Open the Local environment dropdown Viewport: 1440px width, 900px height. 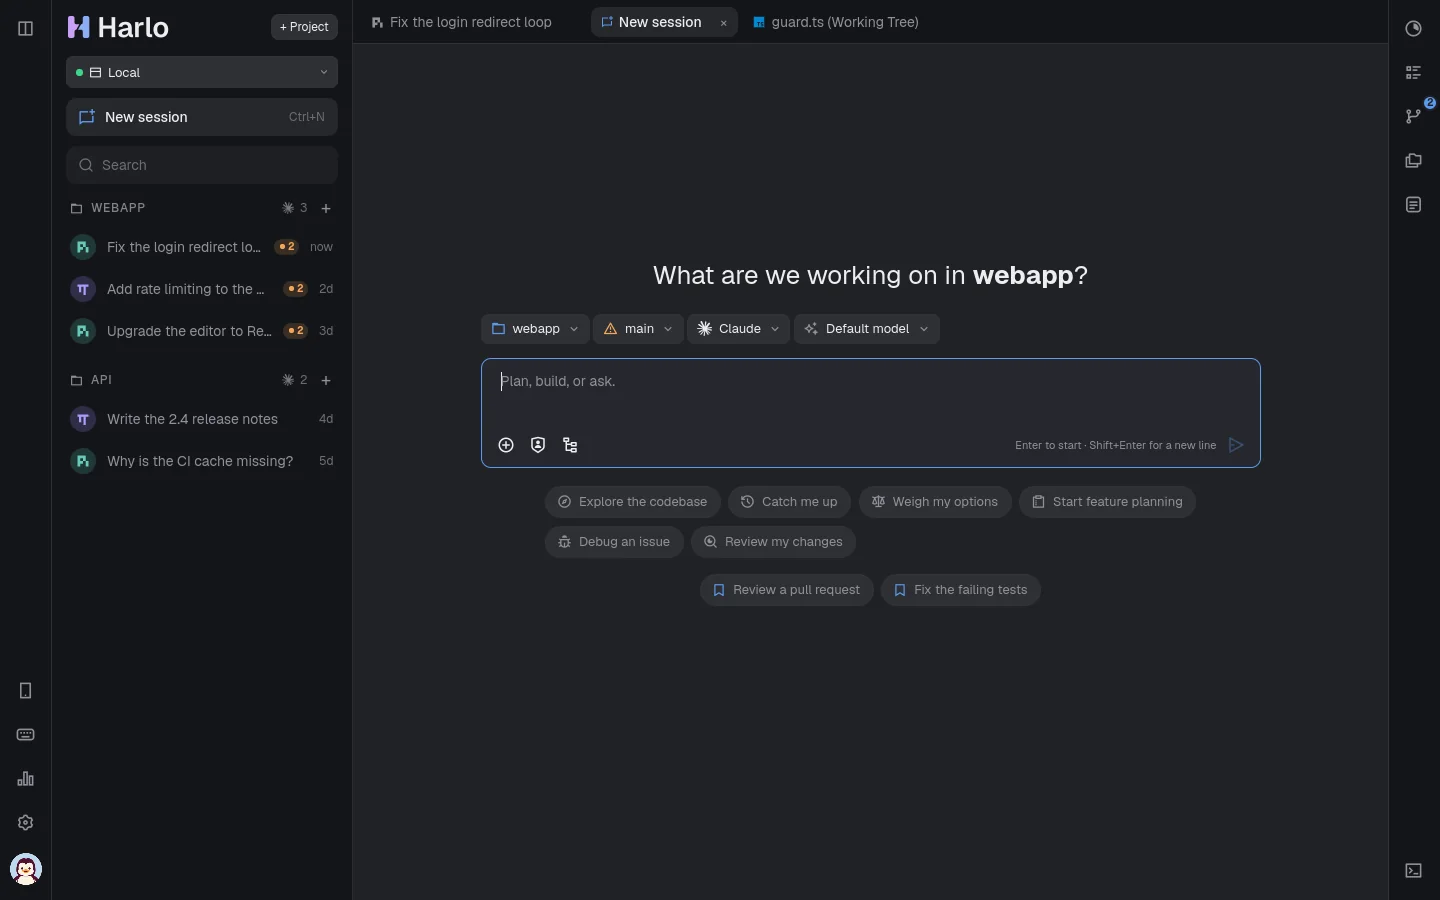[x=202, y=72]
